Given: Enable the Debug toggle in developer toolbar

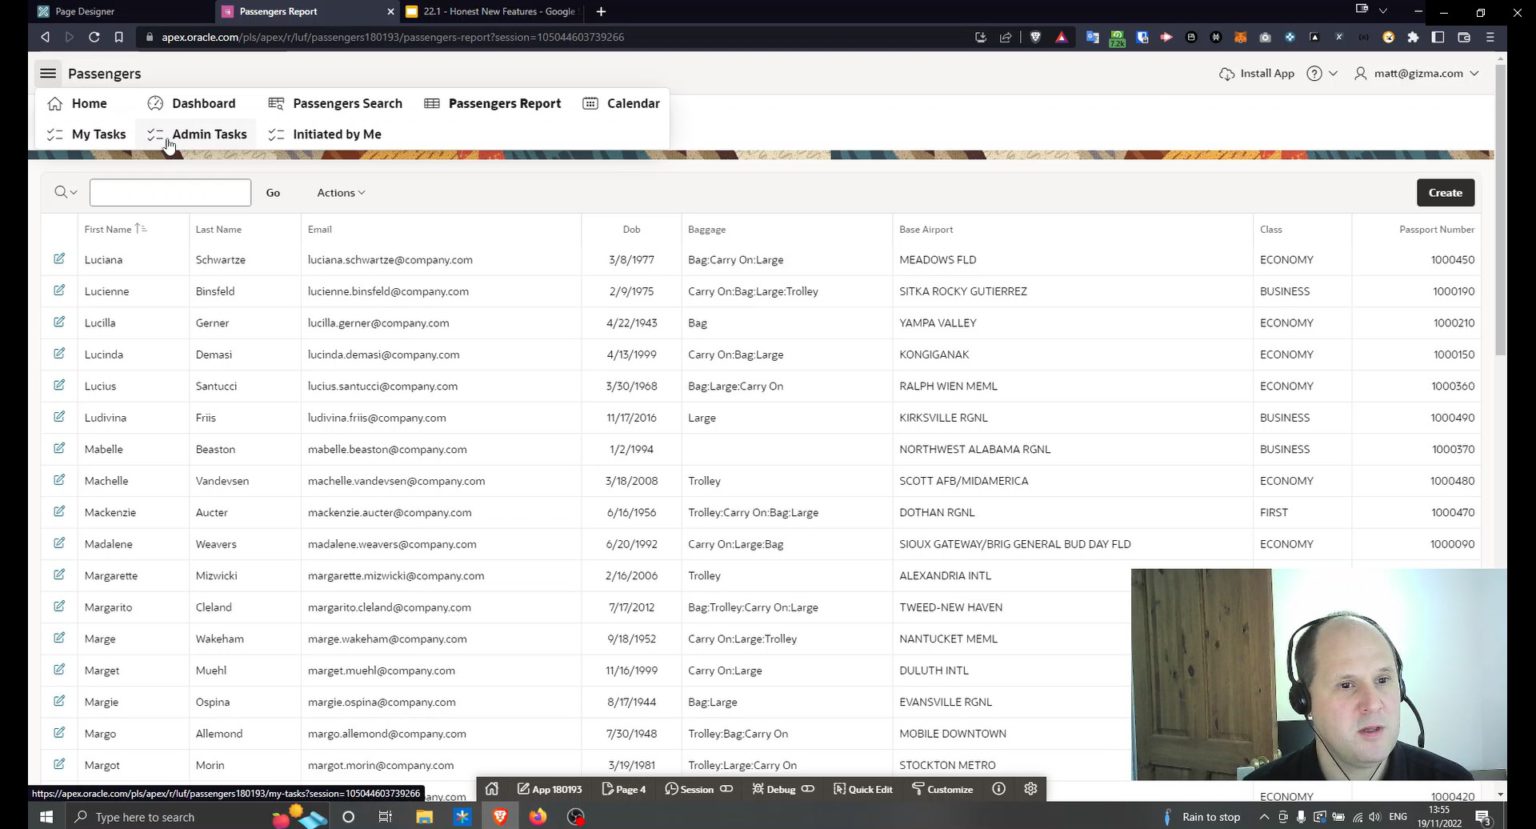Looking at the screenshot, I should click(x=808, y=789).
